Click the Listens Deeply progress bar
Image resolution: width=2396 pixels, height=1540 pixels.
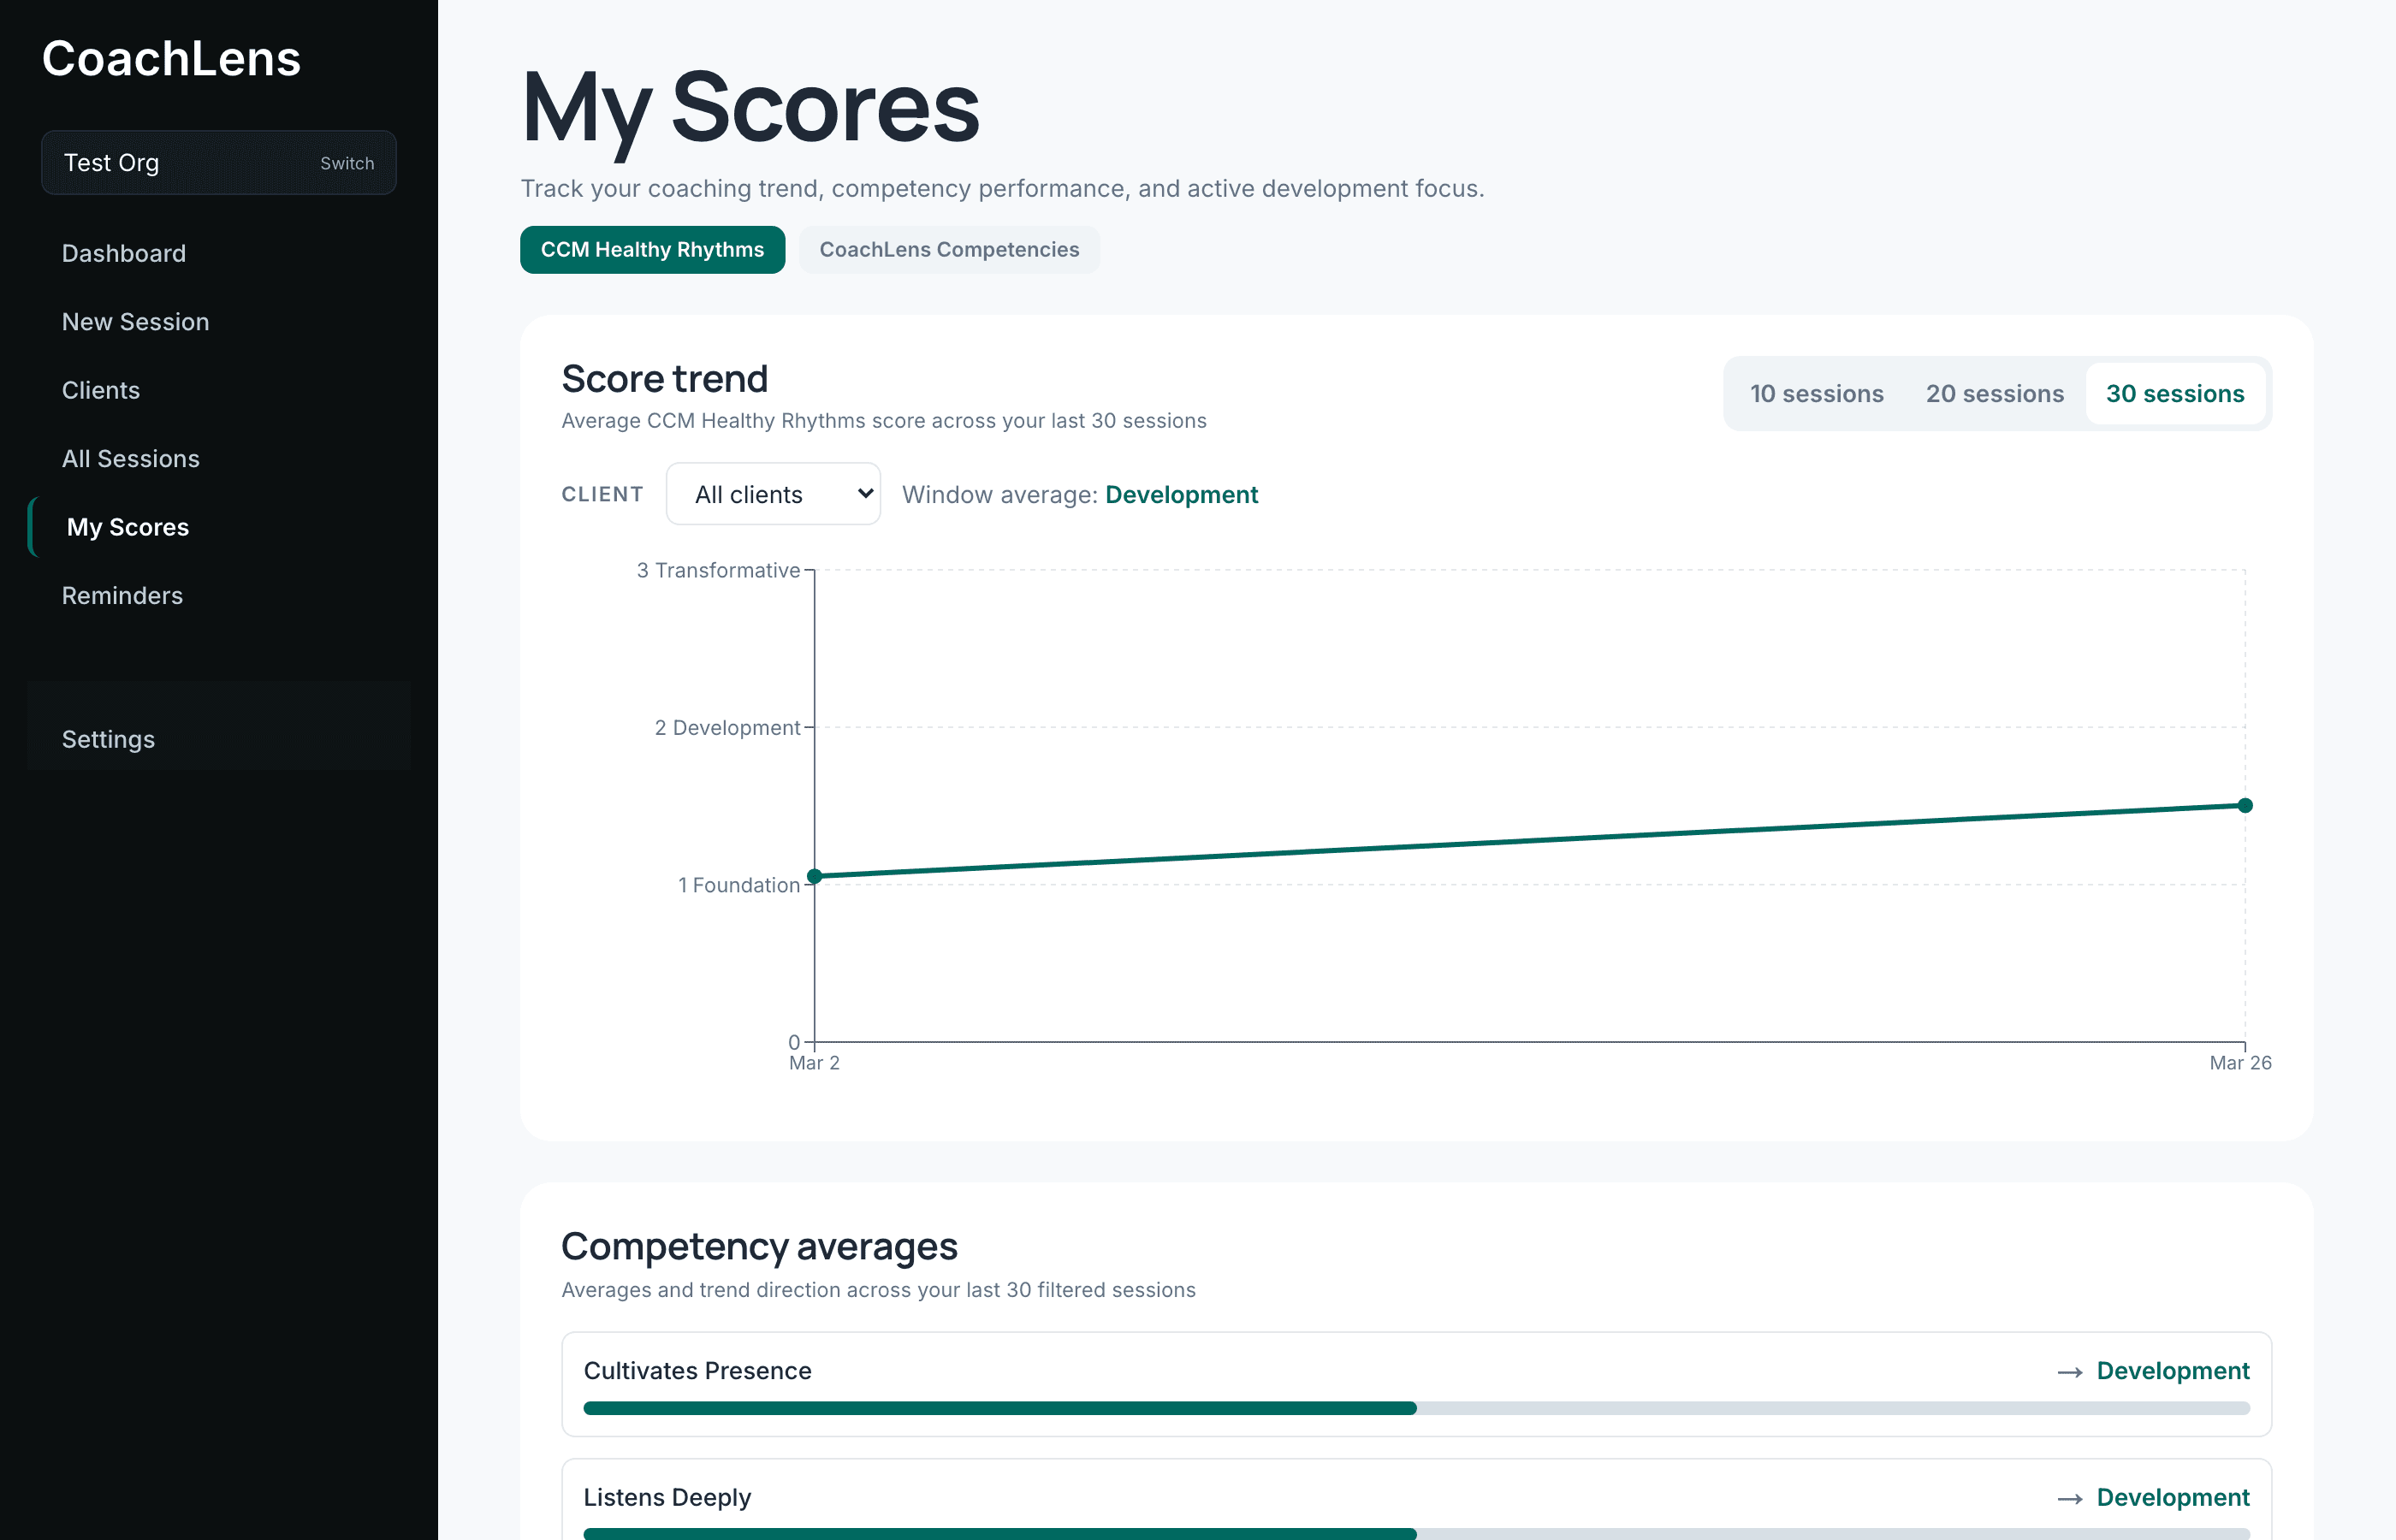pos(1416,1533)
